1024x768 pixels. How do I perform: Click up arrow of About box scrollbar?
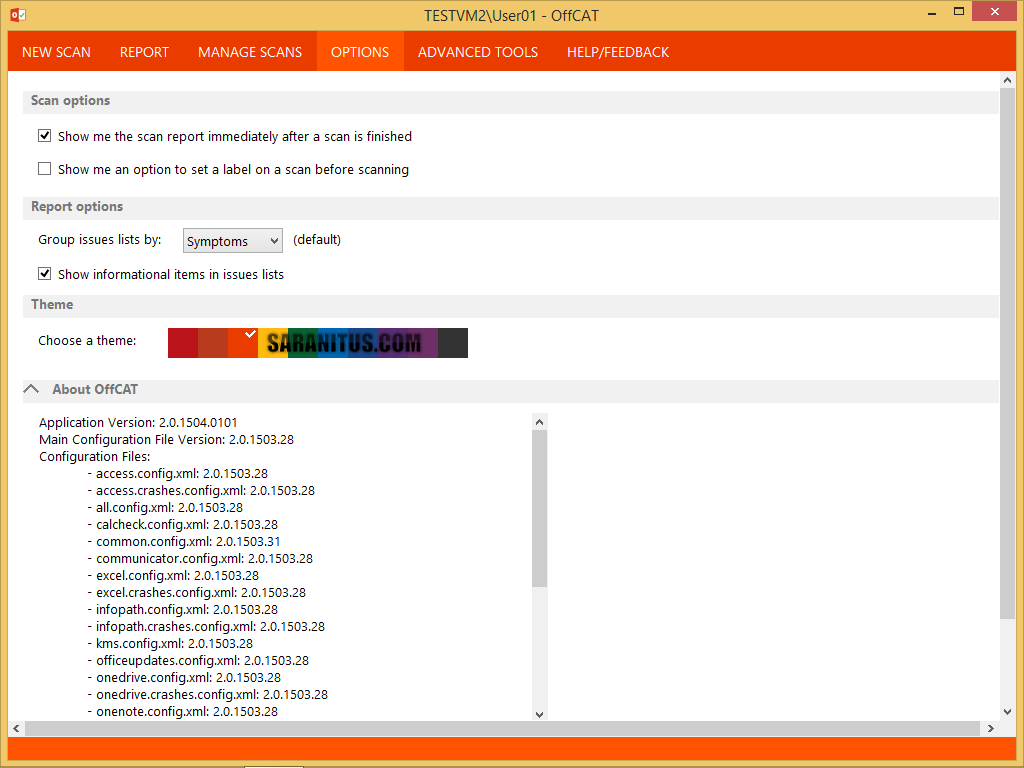click(539, 422)
